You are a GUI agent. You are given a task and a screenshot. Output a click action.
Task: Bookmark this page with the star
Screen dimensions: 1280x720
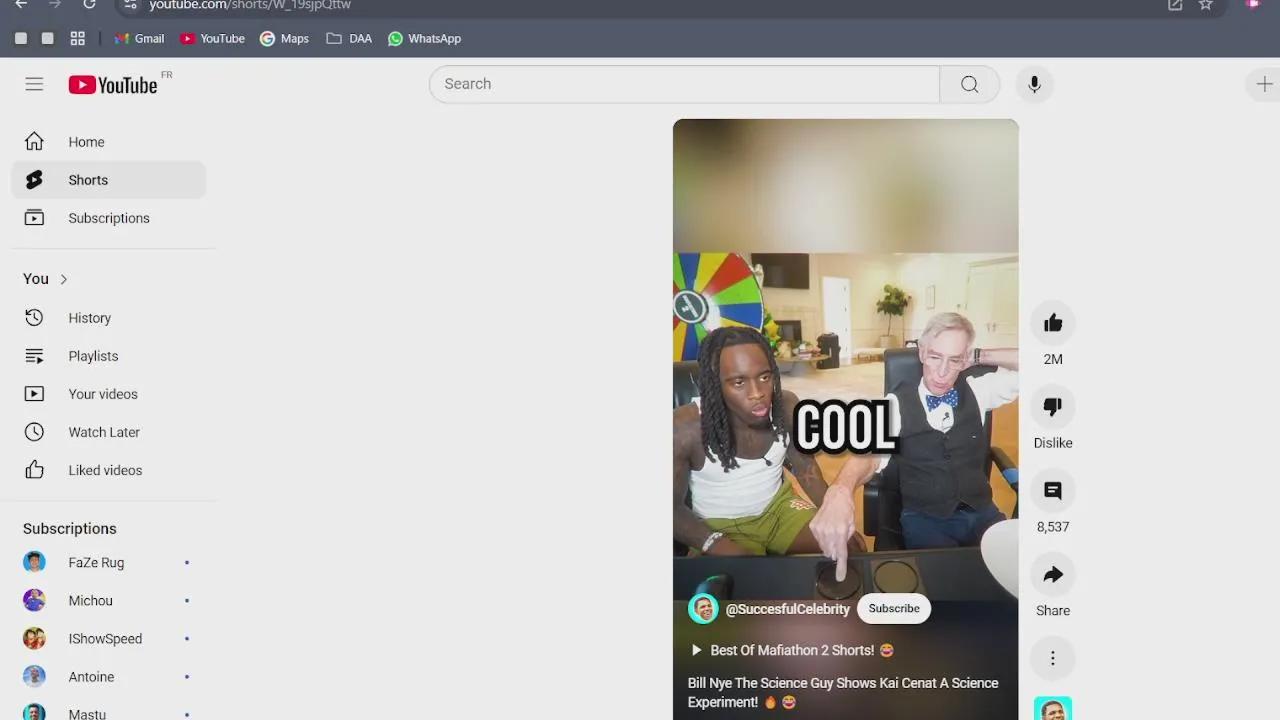click(x=1206, y=5)
